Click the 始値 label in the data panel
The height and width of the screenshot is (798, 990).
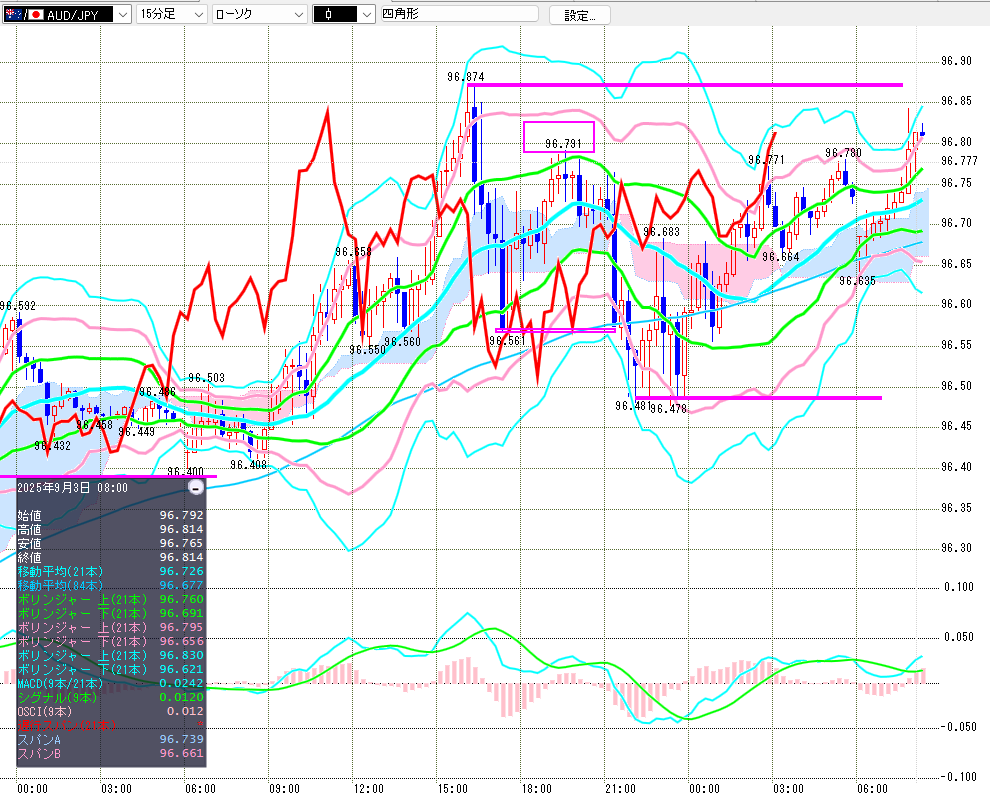[x=29, y=515]
